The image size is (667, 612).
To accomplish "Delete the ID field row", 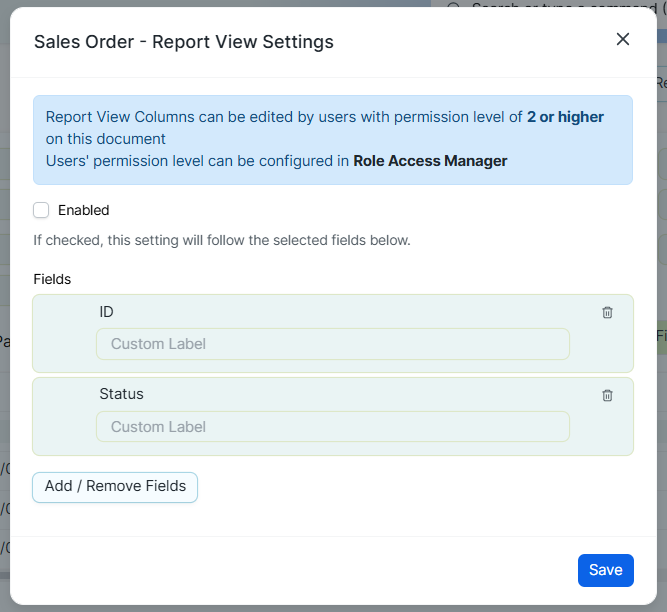I will pos(607,313).
